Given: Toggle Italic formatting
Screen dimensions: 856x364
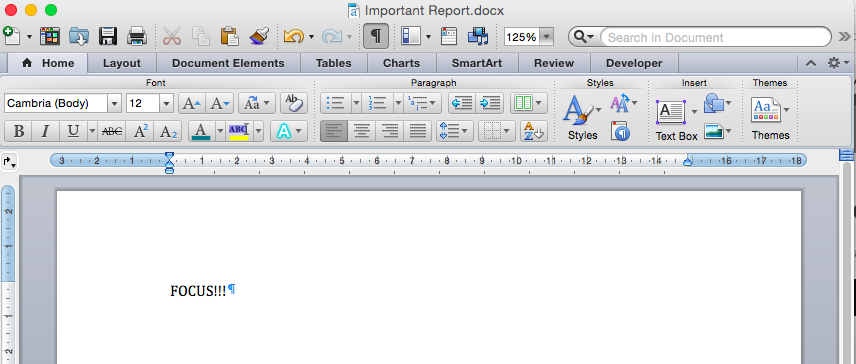Looking at the screenshot, I should (x=46, y=132).
